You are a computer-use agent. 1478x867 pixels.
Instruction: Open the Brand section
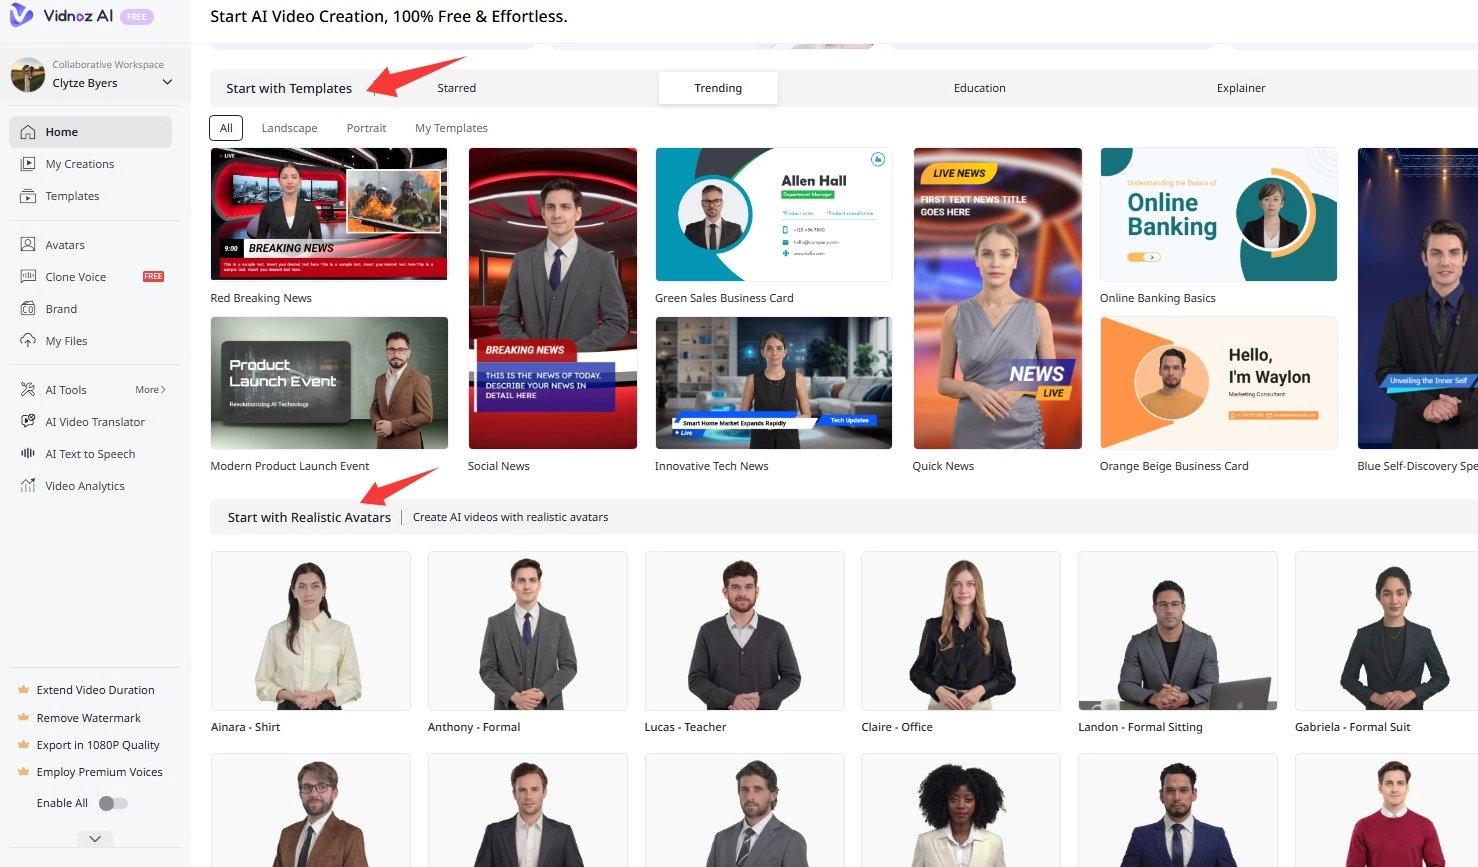click(63, 308)
